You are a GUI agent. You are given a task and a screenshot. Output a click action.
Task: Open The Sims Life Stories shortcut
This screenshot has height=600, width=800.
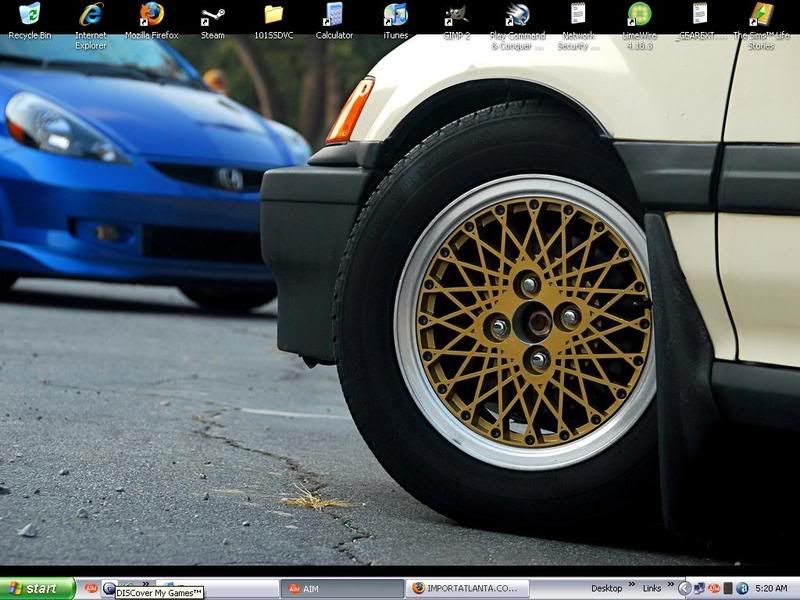pyautogui.click(x=761, y=15)
